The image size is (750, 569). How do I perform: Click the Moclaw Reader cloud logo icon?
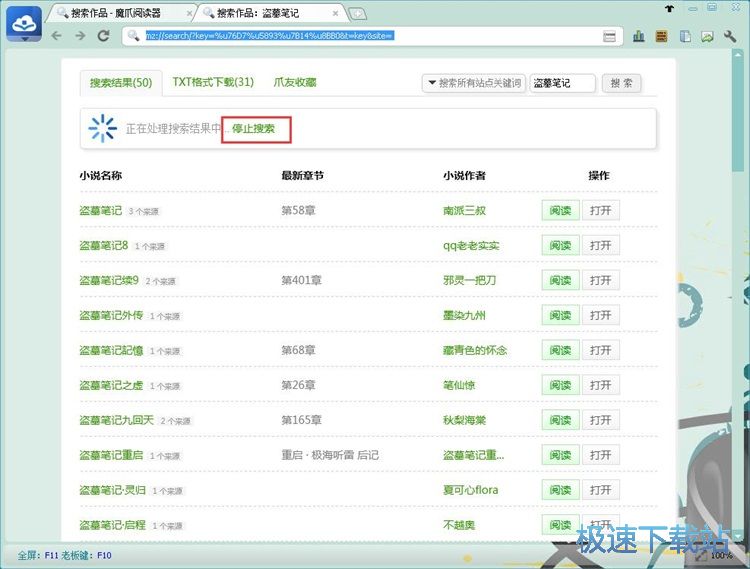coord(23,22)
